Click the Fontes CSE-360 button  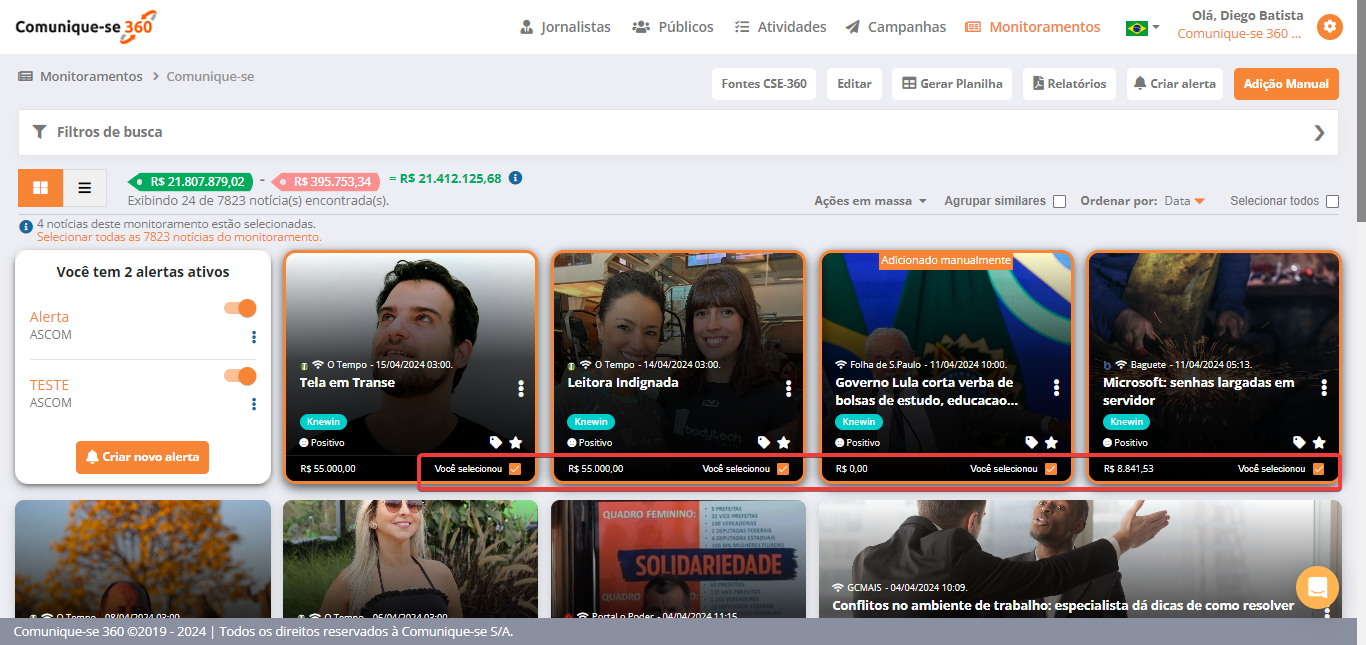764,84
